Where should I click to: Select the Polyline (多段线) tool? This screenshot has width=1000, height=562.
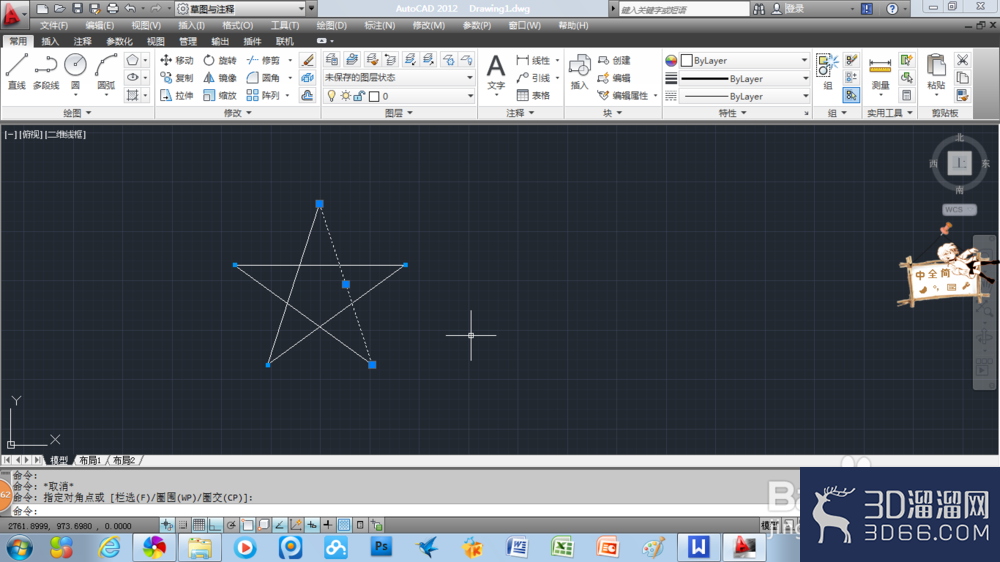click(x=45, y=71)
